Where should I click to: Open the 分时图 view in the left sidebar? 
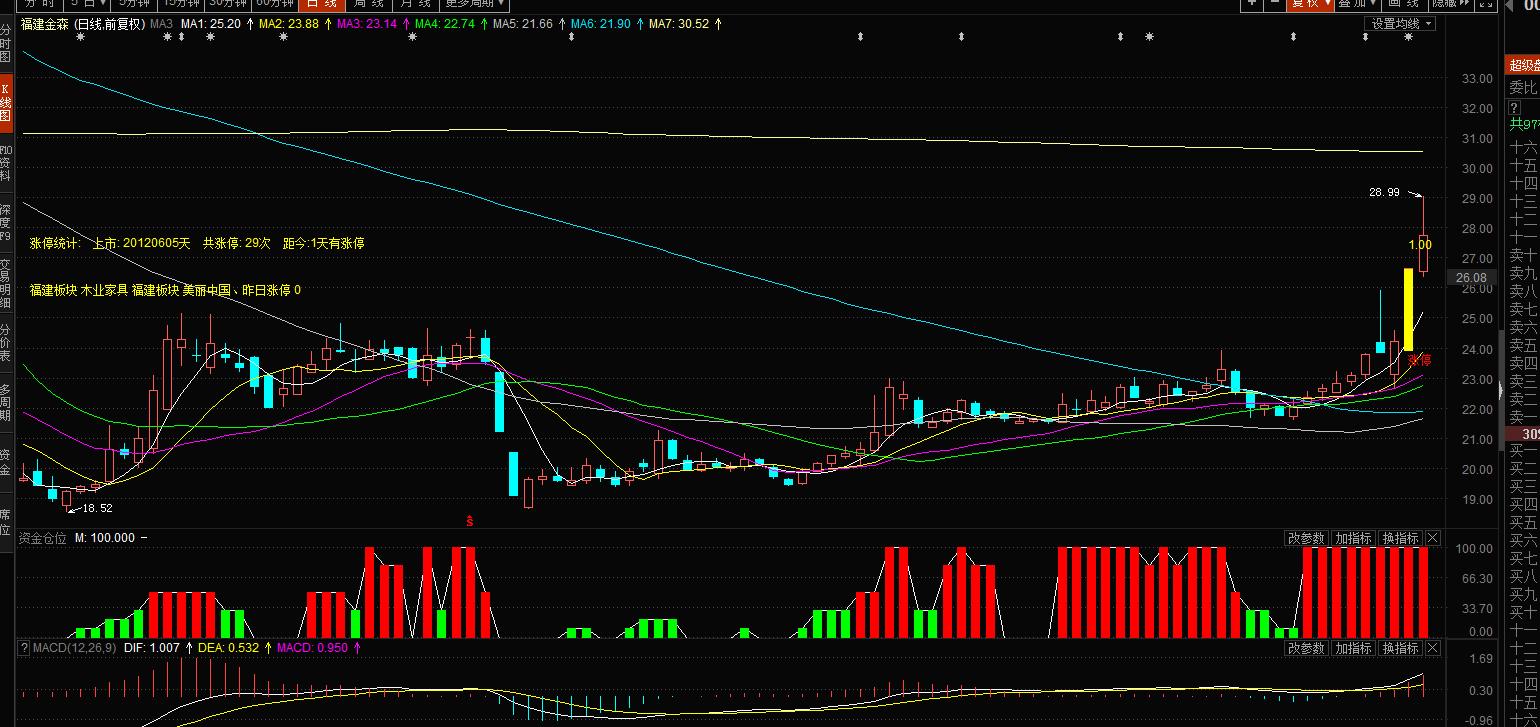pos(6,43)
